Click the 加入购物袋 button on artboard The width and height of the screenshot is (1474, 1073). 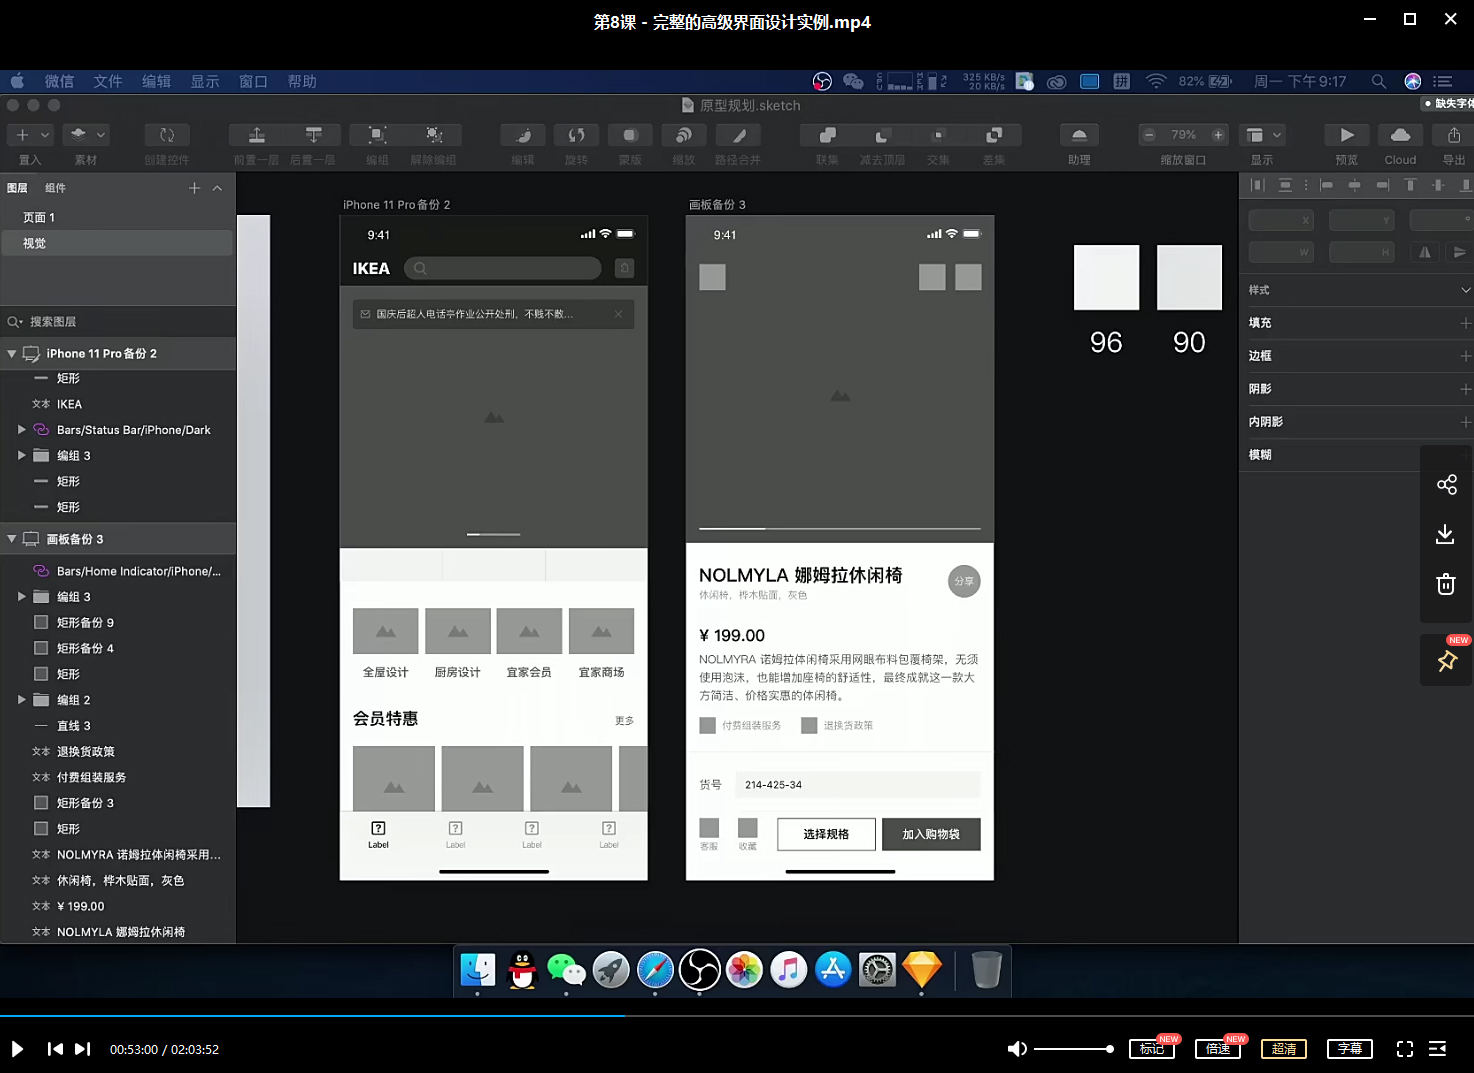[931, 834]
